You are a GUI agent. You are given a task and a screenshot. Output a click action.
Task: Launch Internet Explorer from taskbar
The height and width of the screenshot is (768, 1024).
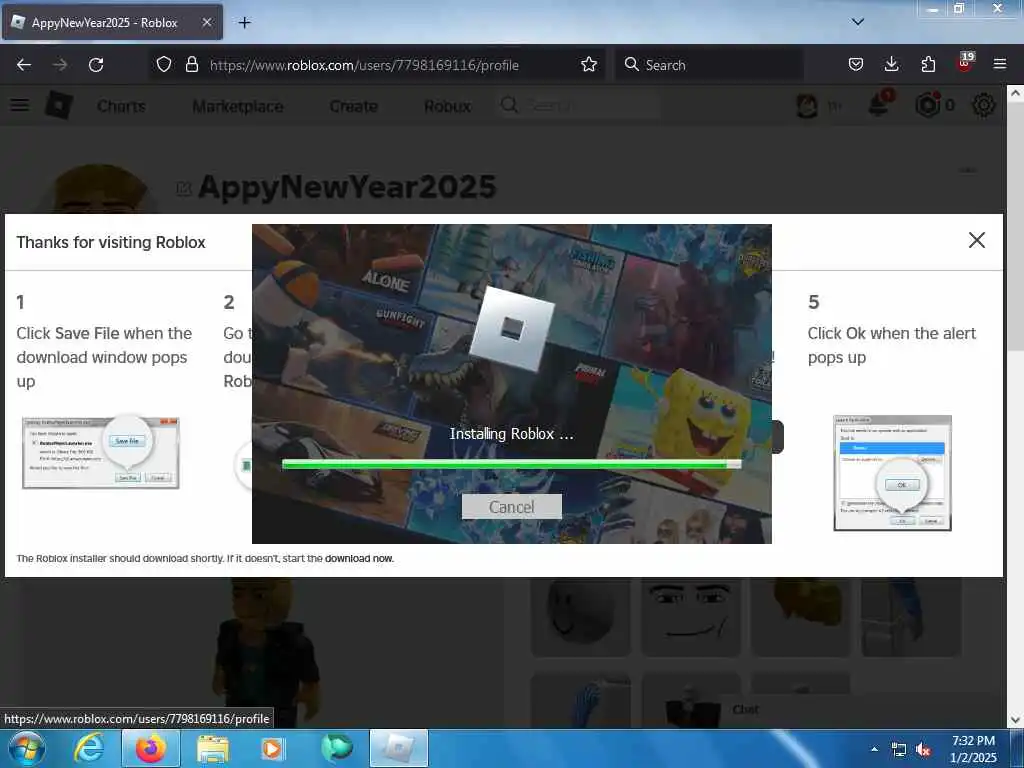[89, 748]
